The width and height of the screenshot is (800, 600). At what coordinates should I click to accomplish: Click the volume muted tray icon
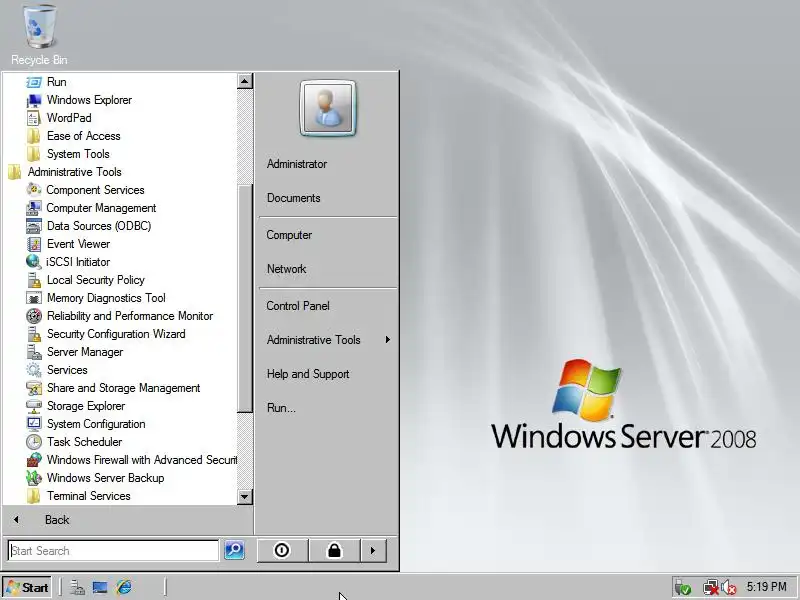click(730, 588)
